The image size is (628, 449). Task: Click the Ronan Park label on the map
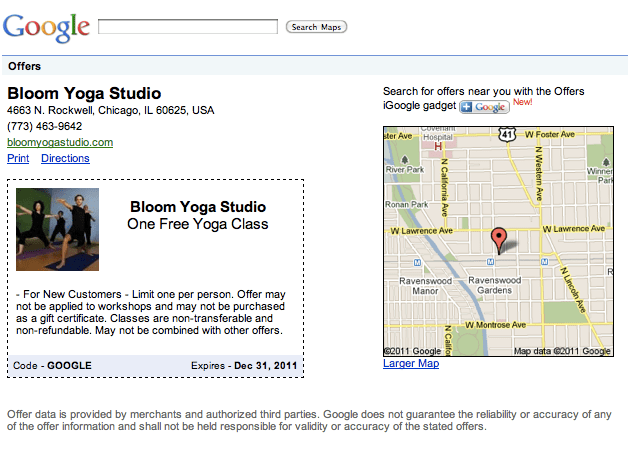pos(405,203)
